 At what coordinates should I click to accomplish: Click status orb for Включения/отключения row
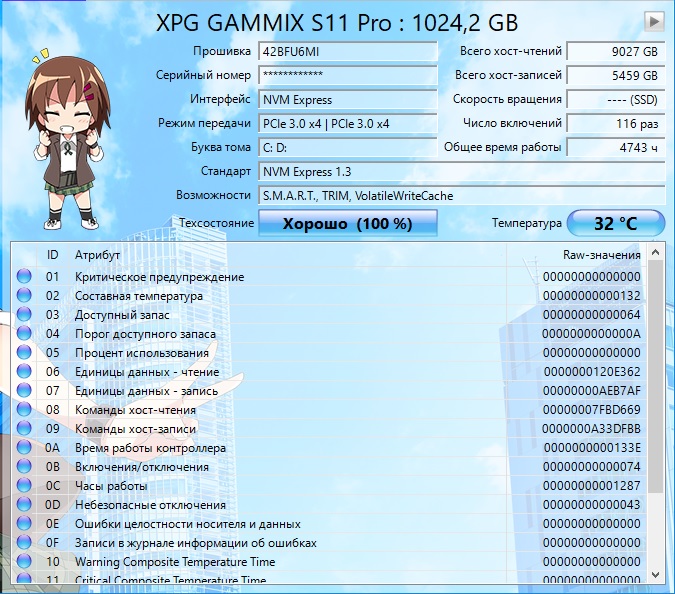(24, 466)
